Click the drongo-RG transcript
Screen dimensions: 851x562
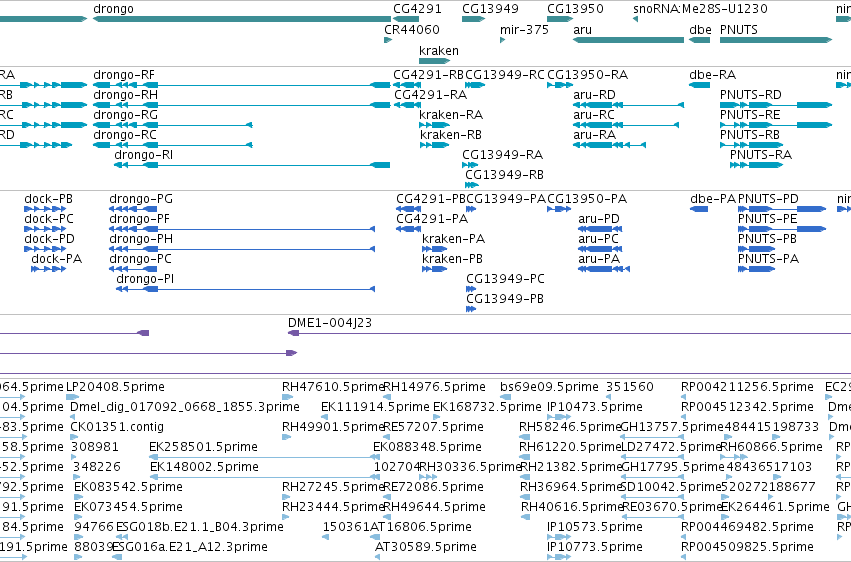173,125
